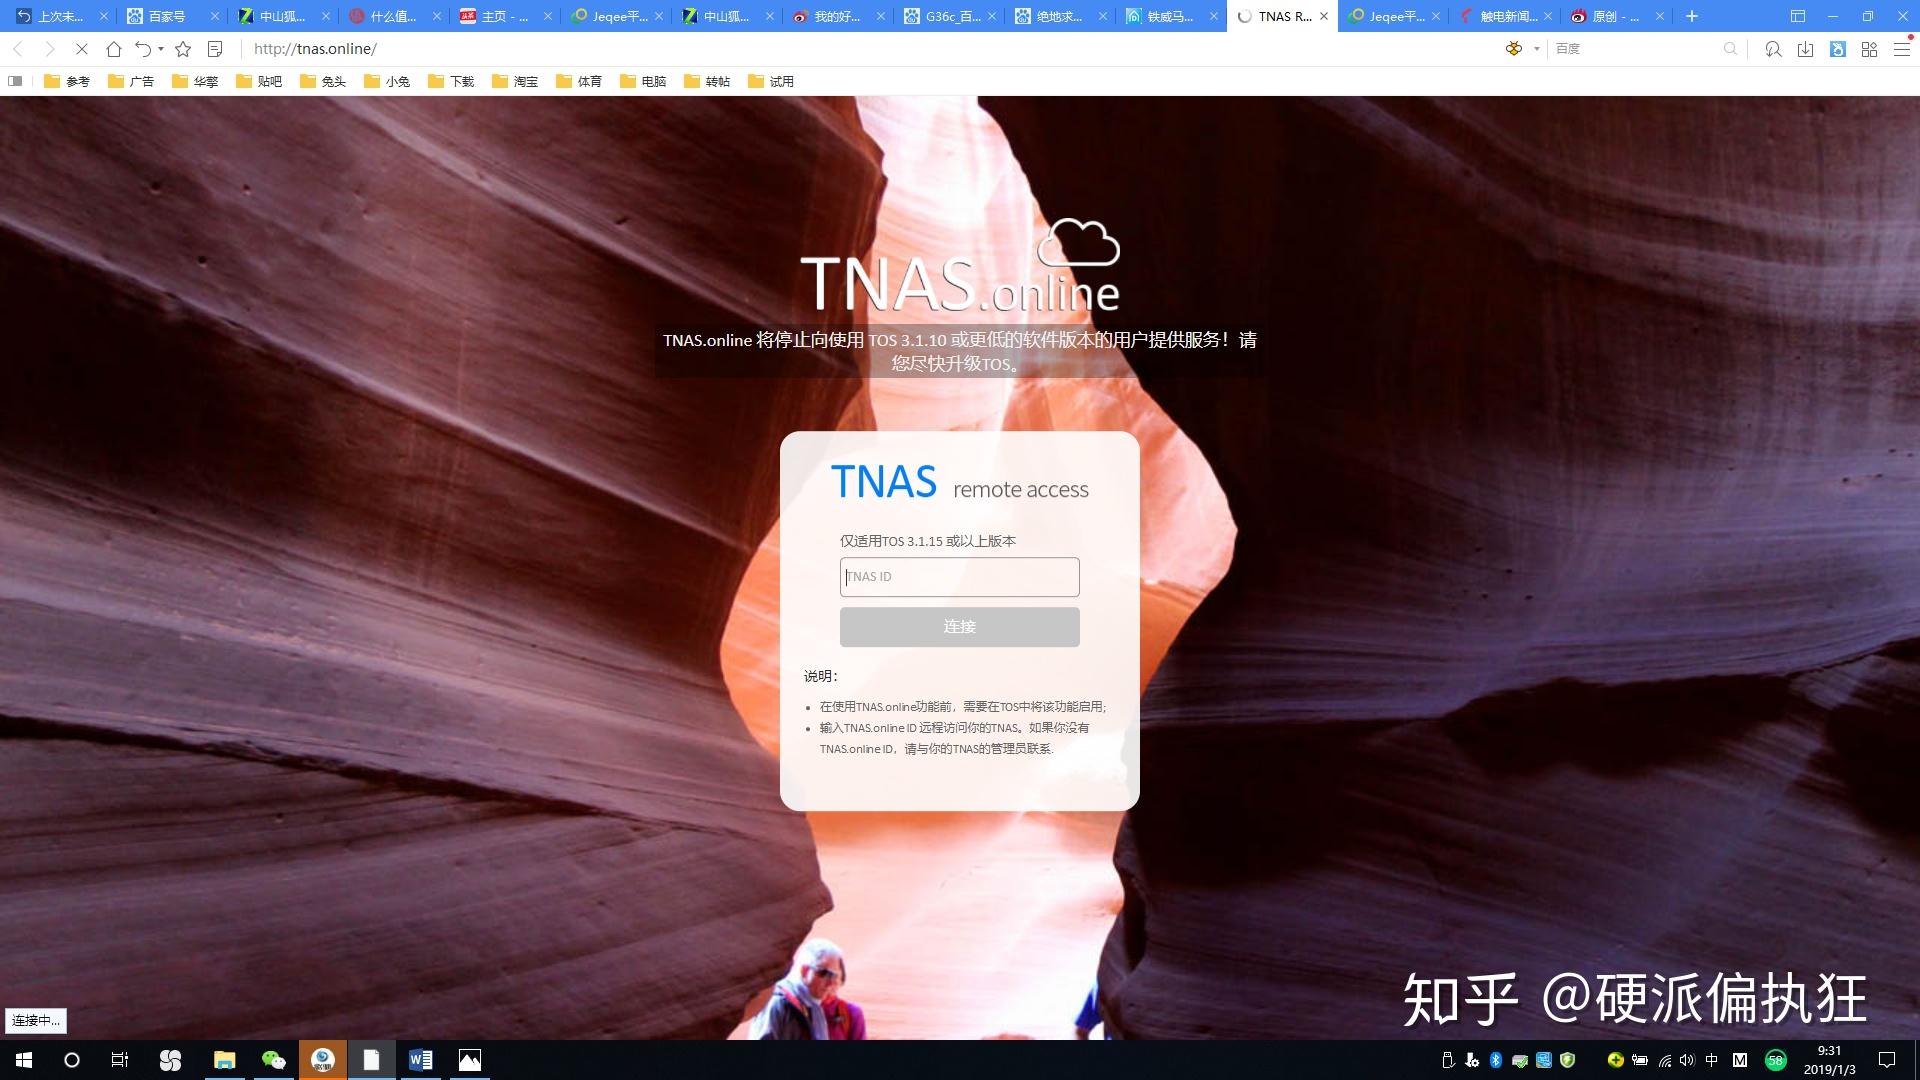Open the downloads icon in the toolbar
The image size is (1920, 1080).
pos(1805,49)
